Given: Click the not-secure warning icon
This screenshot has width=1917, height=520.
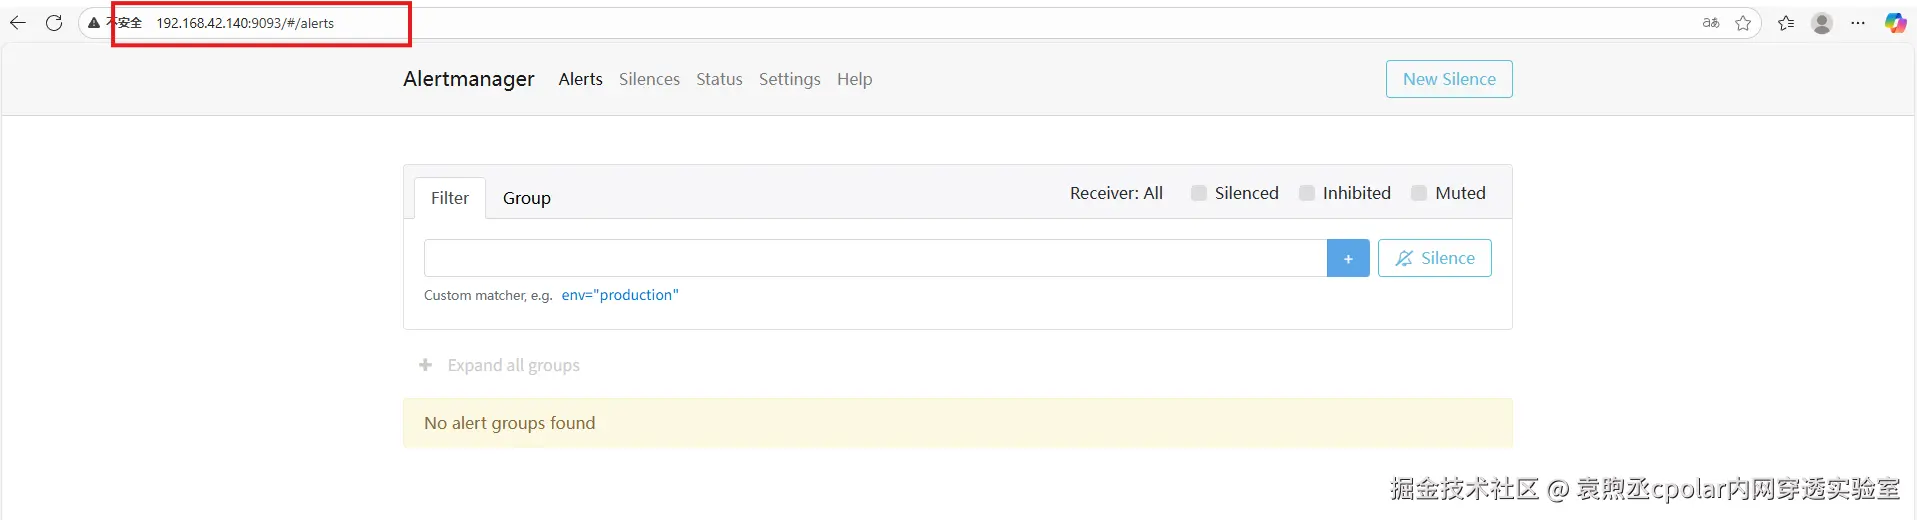Looking at the screenshot, I should [94, 23].
